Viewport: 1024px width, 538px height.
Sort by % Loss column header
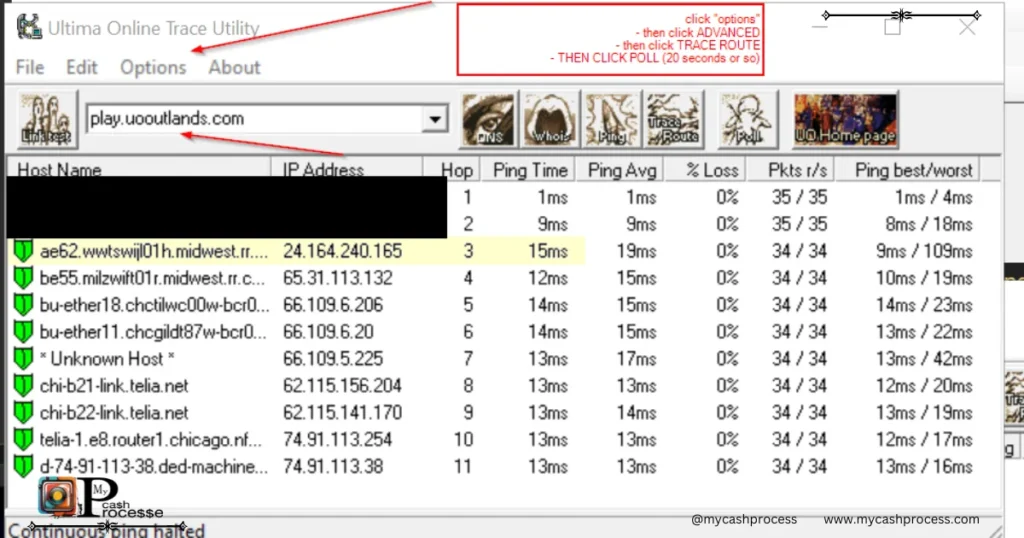click(706, 170)
